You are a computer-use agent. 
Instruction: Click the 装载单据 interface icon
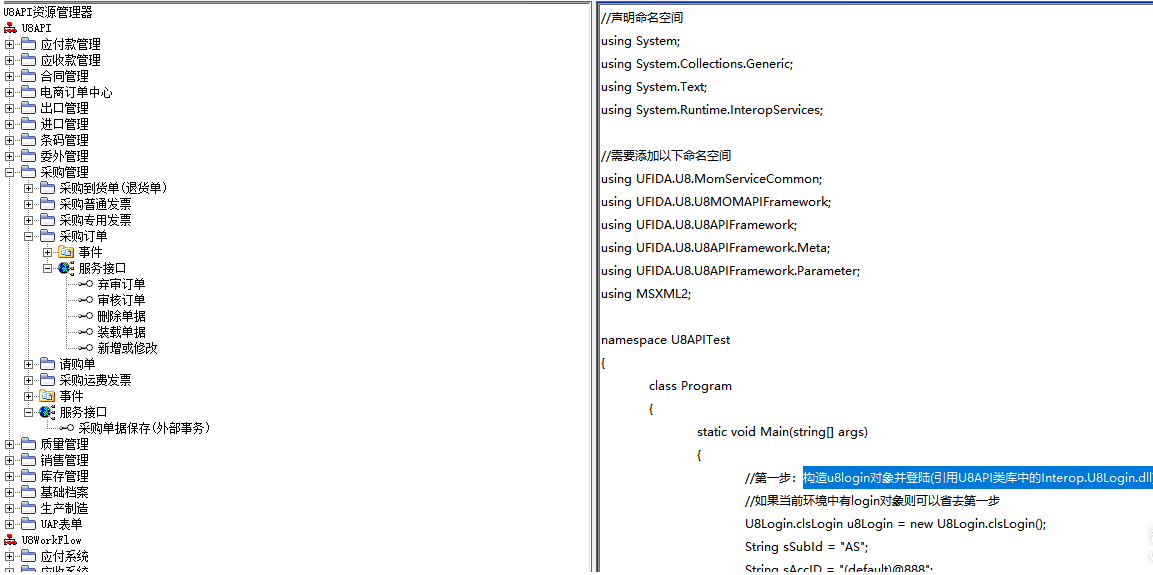(x=85, y=332)
